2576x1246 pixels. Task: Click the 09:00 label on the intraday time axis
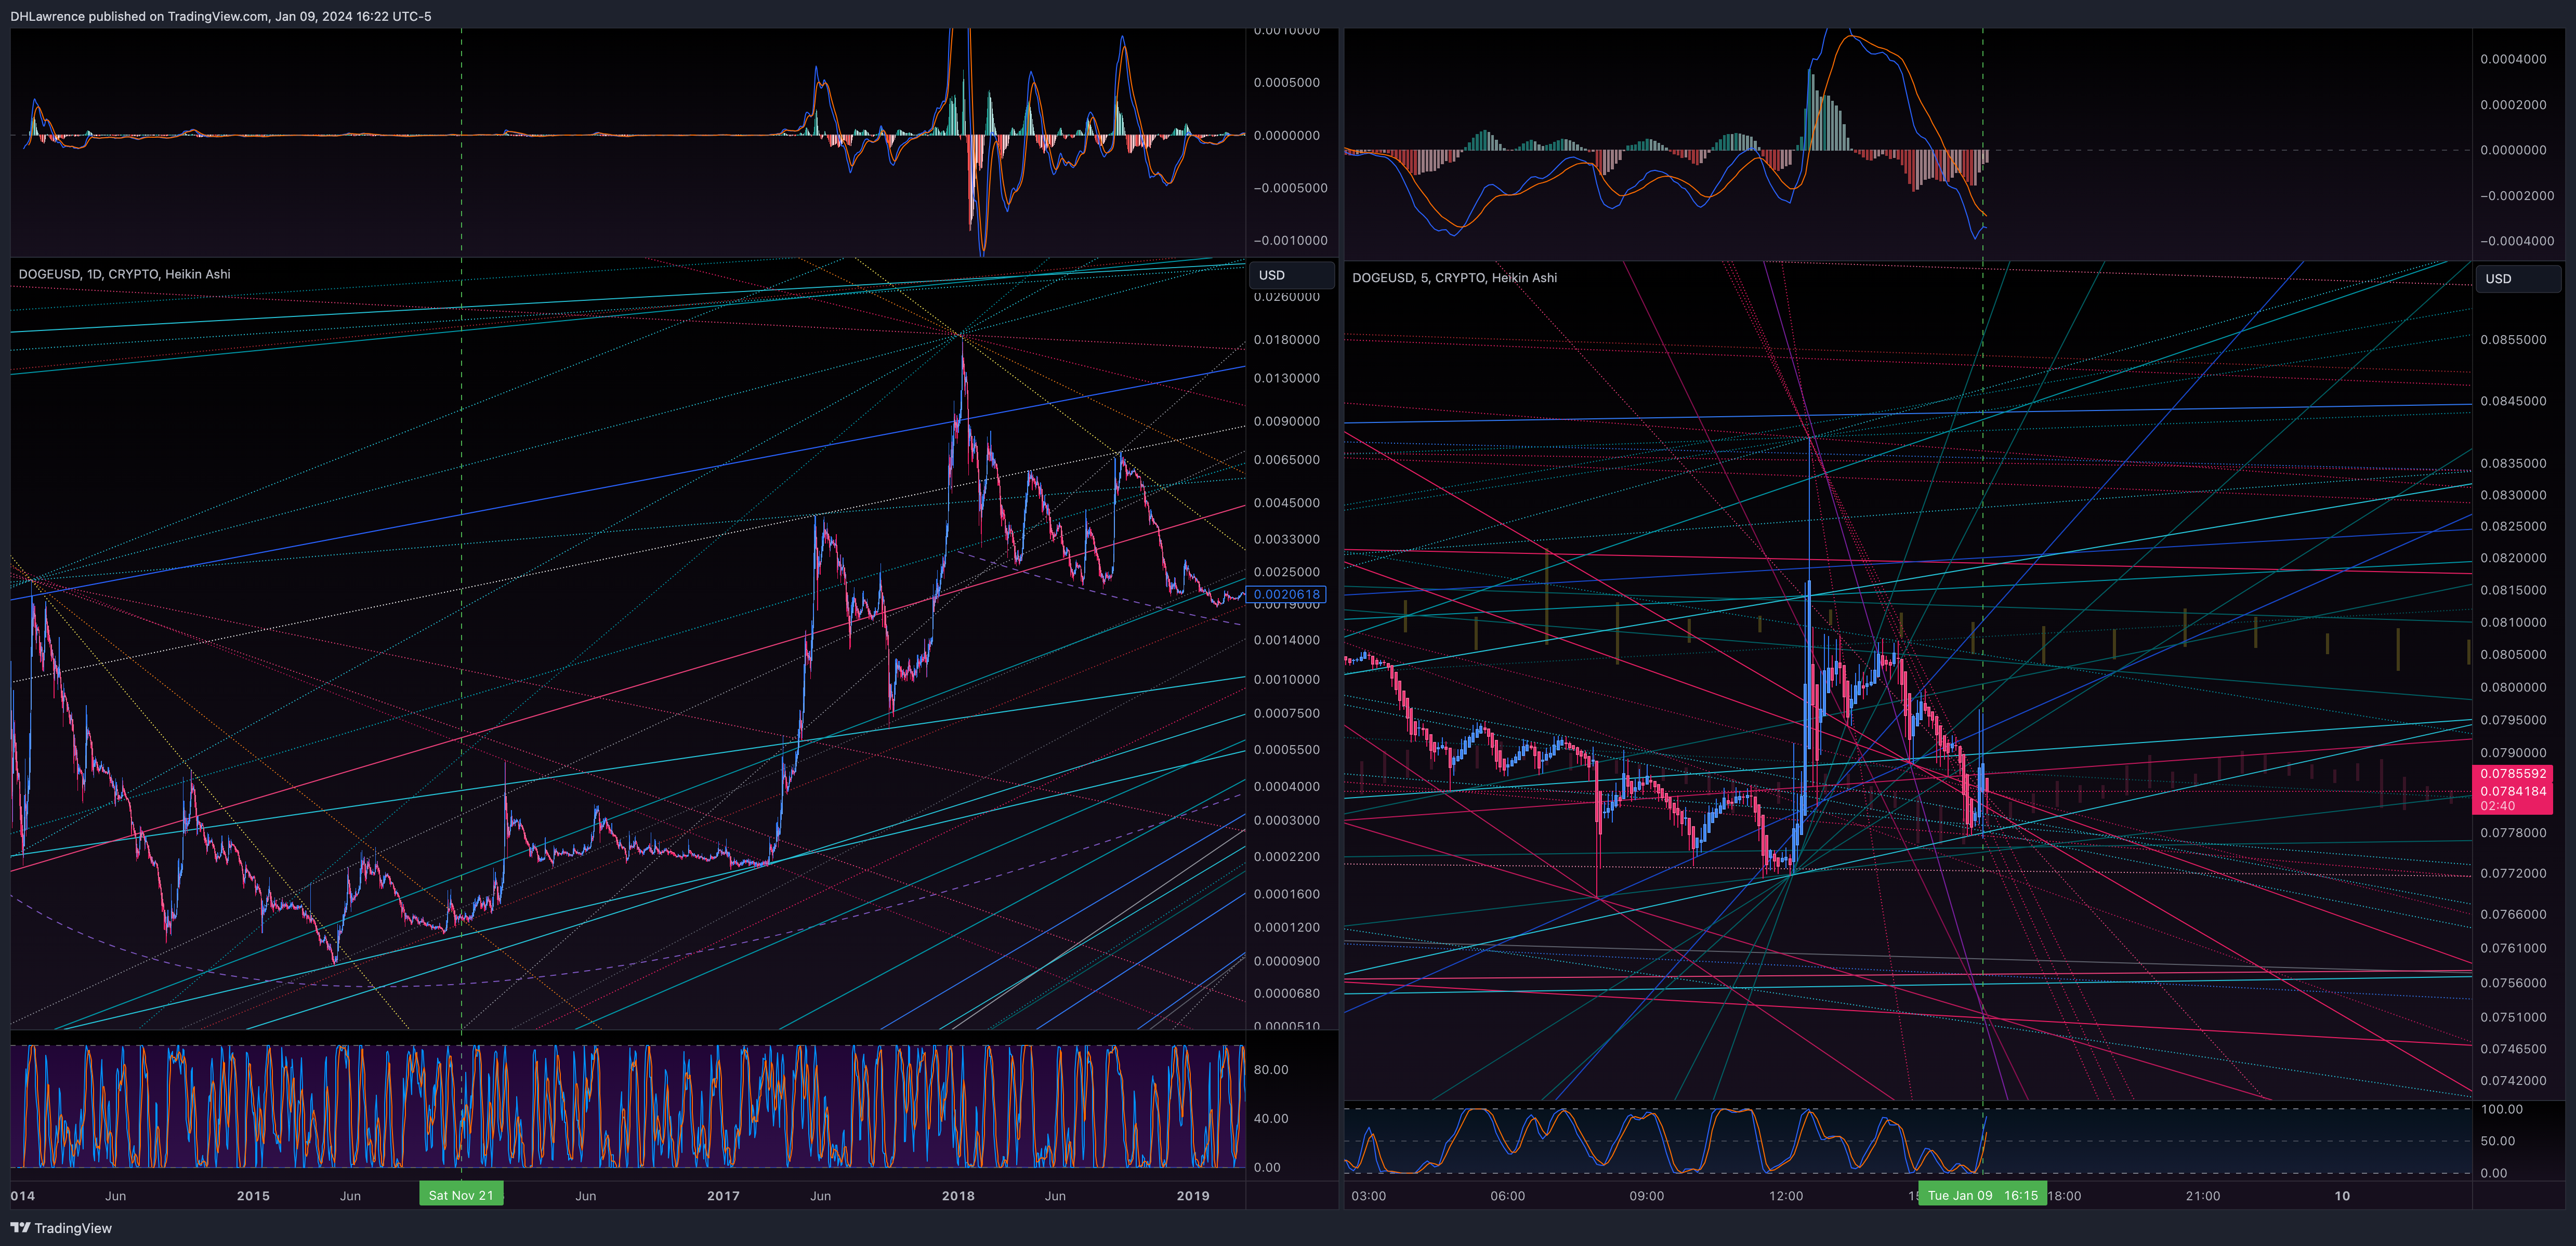tap(1647, 1196)
